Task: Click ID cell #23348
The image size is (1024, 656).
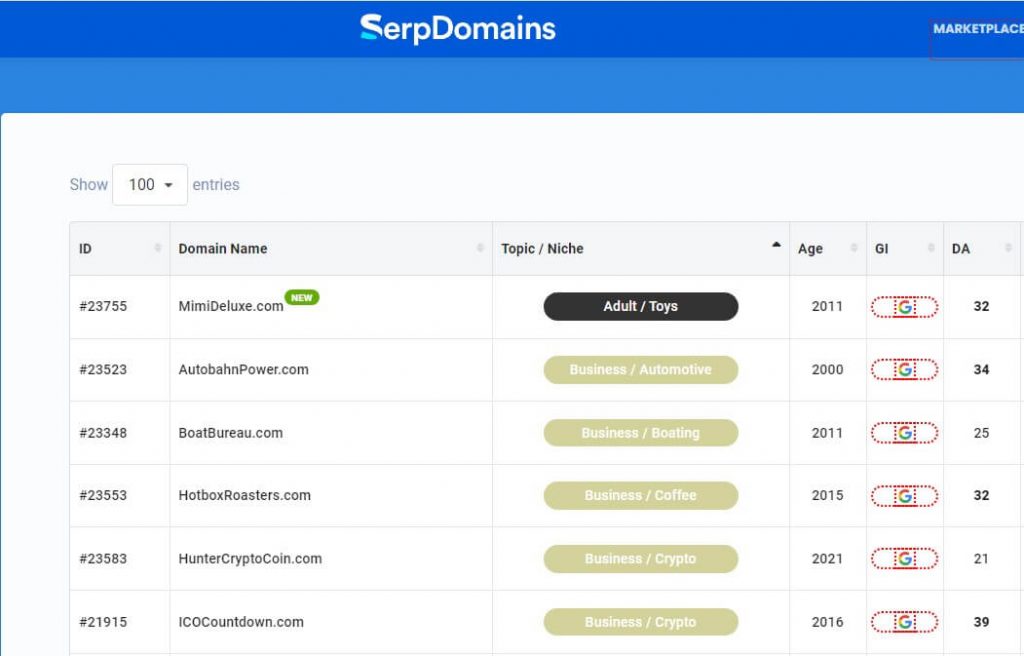Action: (103, 433)
